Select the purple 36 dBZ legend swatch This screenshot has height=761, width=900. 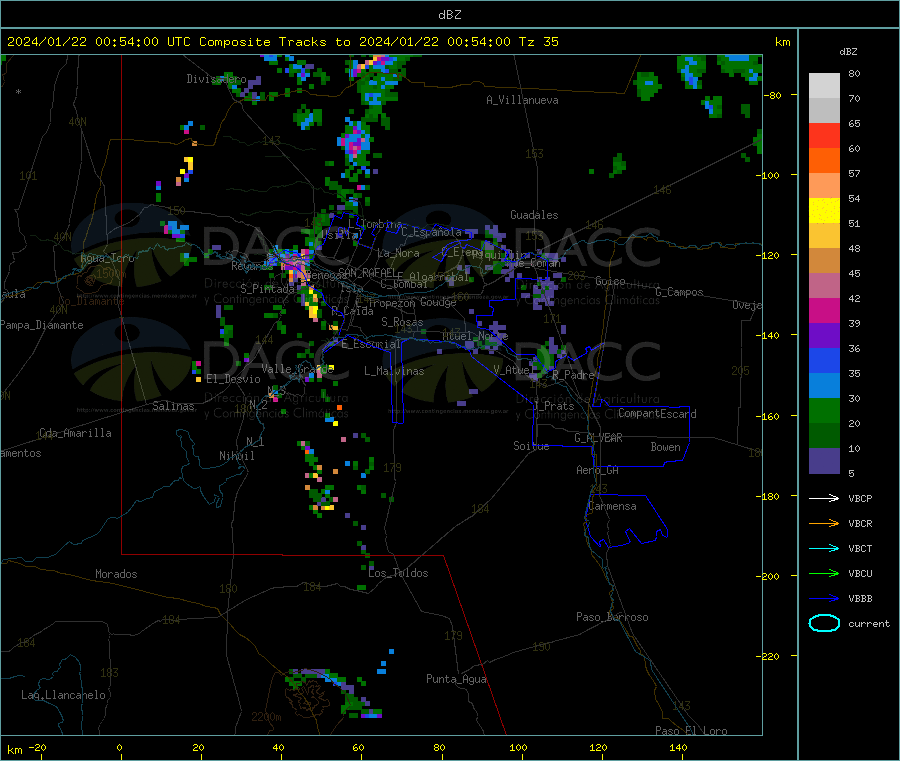tap(824, 336)
